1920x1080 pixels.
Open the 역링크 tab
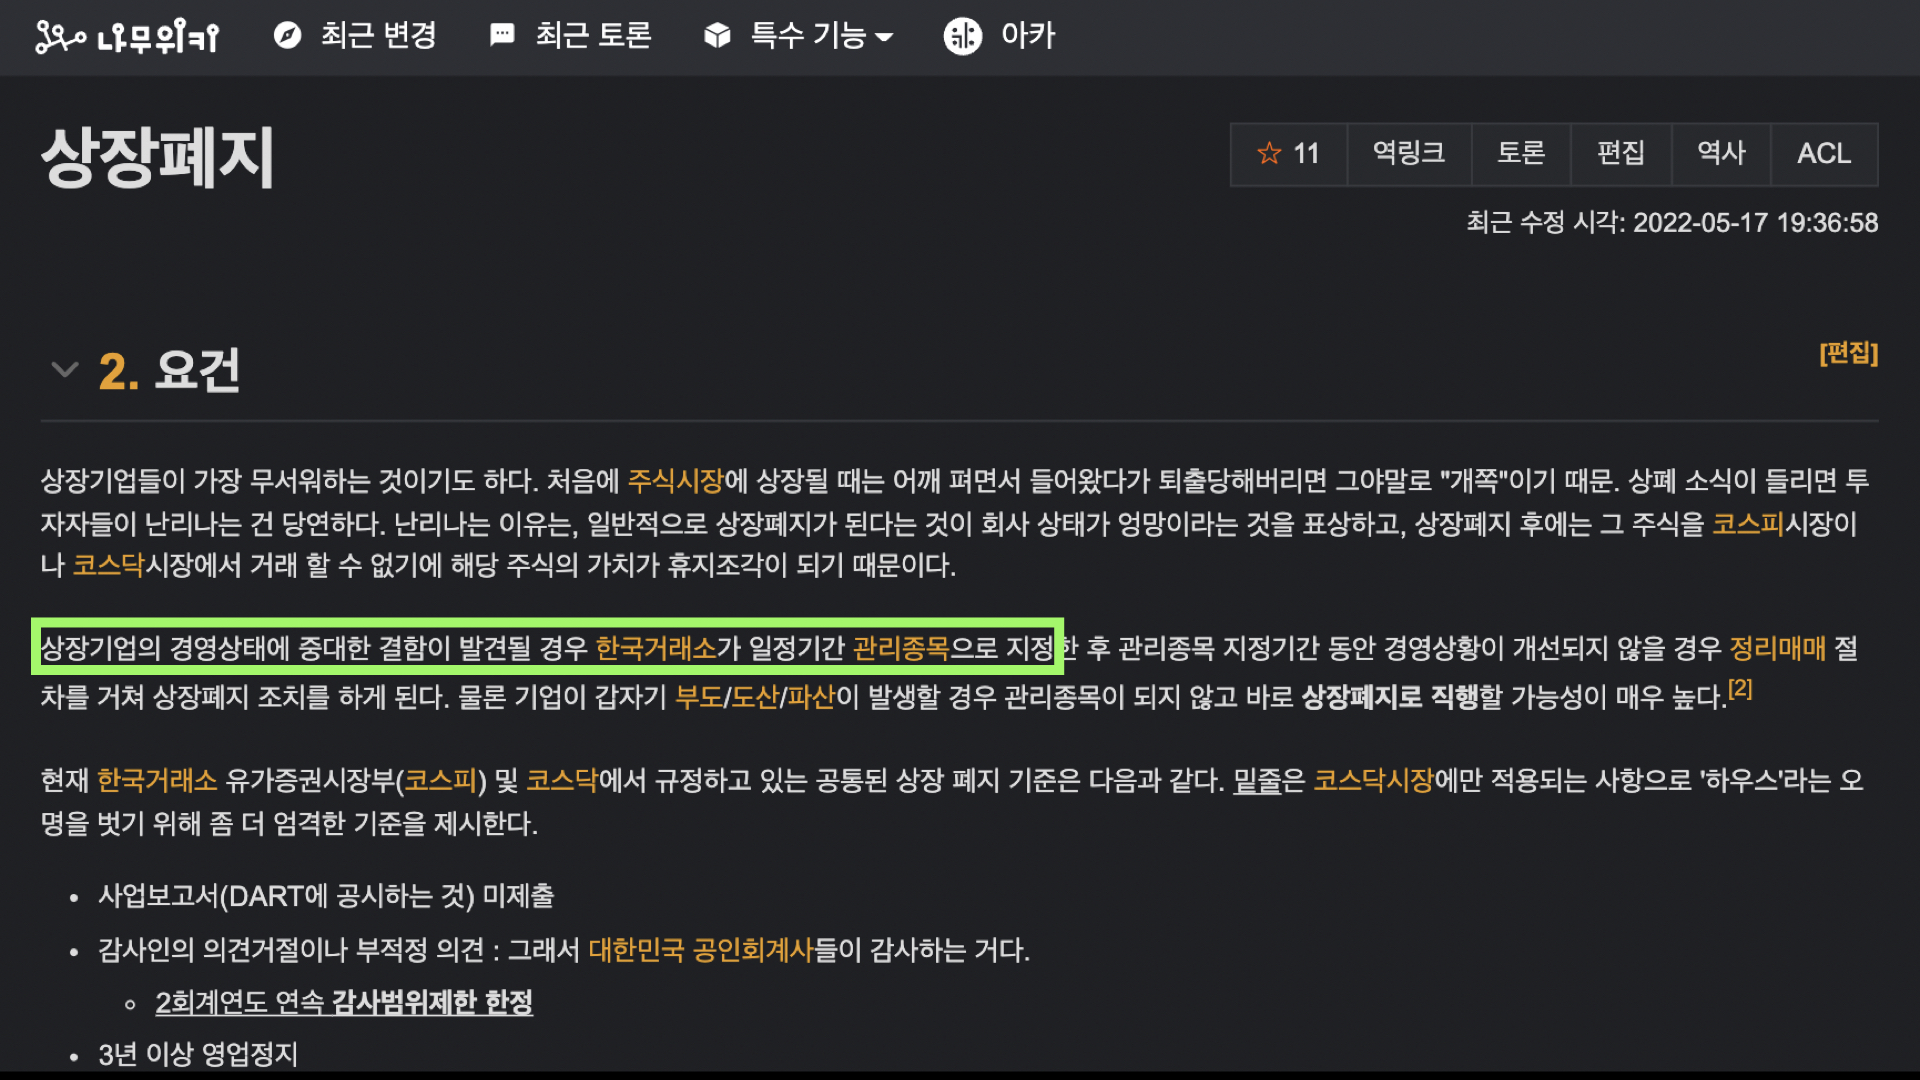pyautogui.click(x=1408, y=153)
